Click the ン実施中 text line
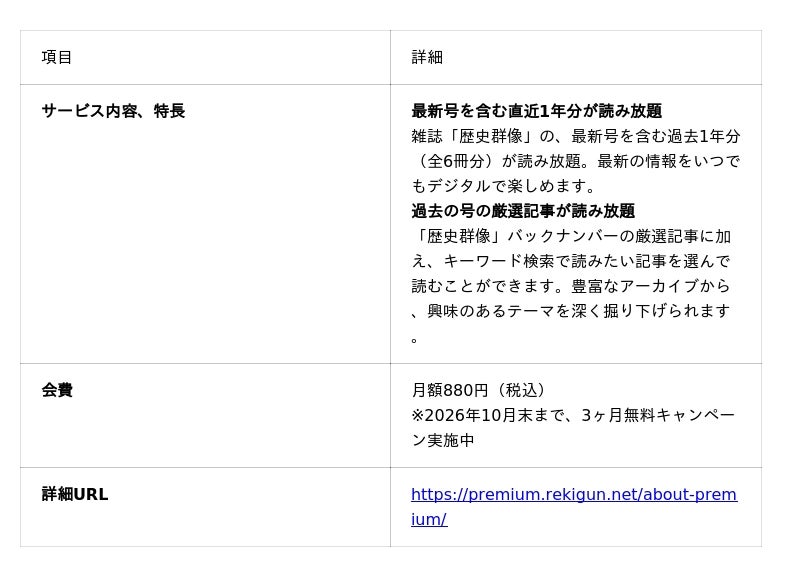This screenshot has height=577, width=800. click(x=443, y=440)
